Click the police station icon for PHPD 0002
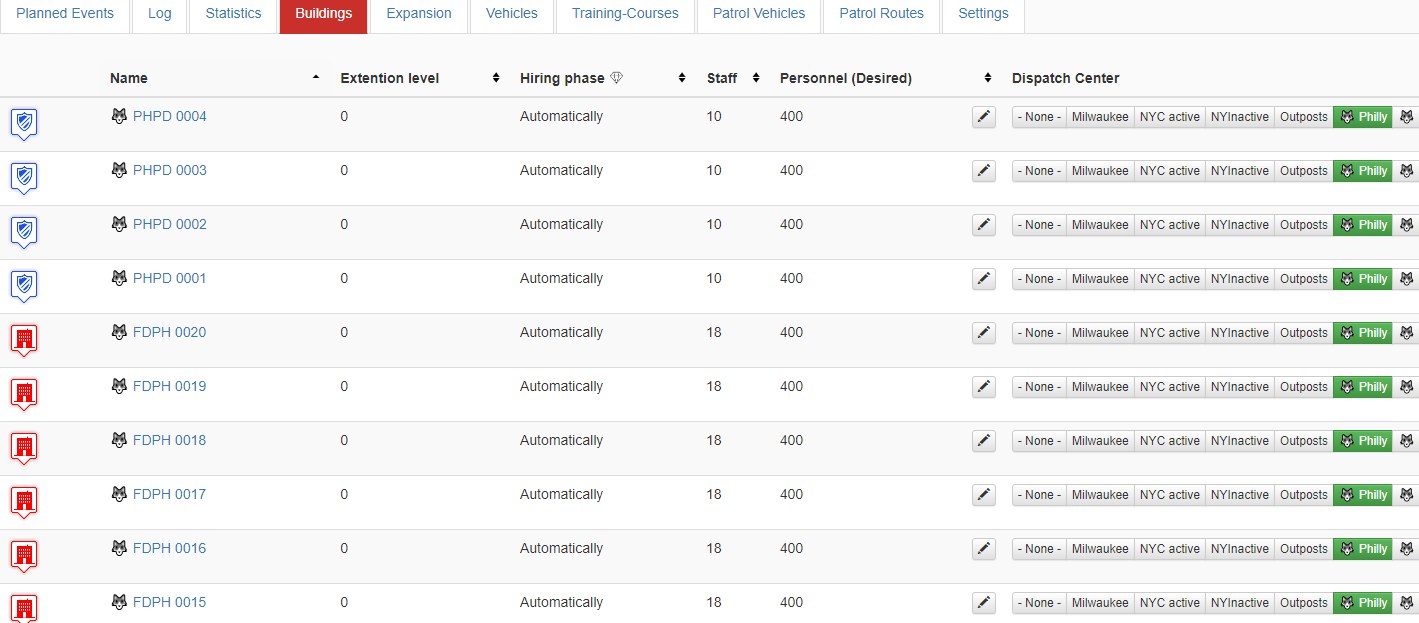 click(24, 232)
